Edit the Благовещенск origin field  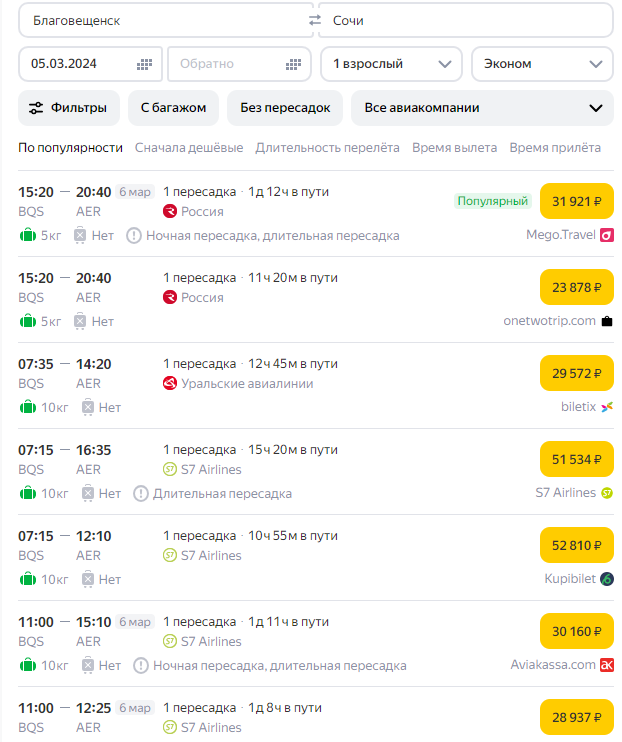160,21
